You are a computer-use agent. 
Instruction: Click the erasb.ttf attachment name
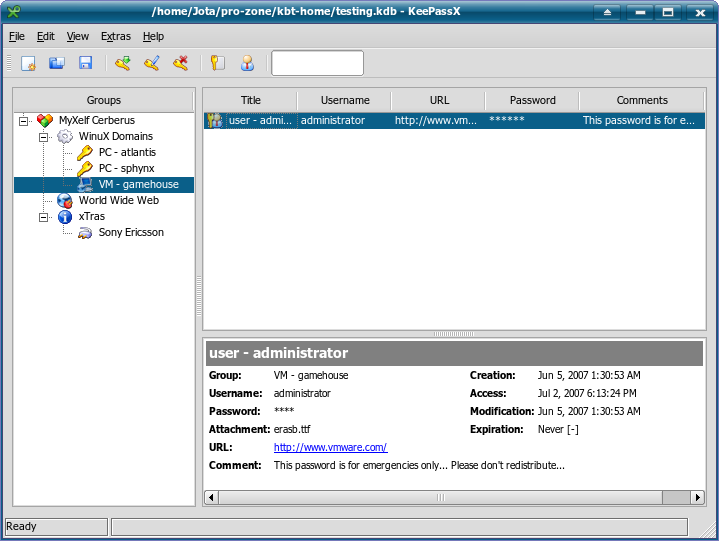click(x=292, y=430)
